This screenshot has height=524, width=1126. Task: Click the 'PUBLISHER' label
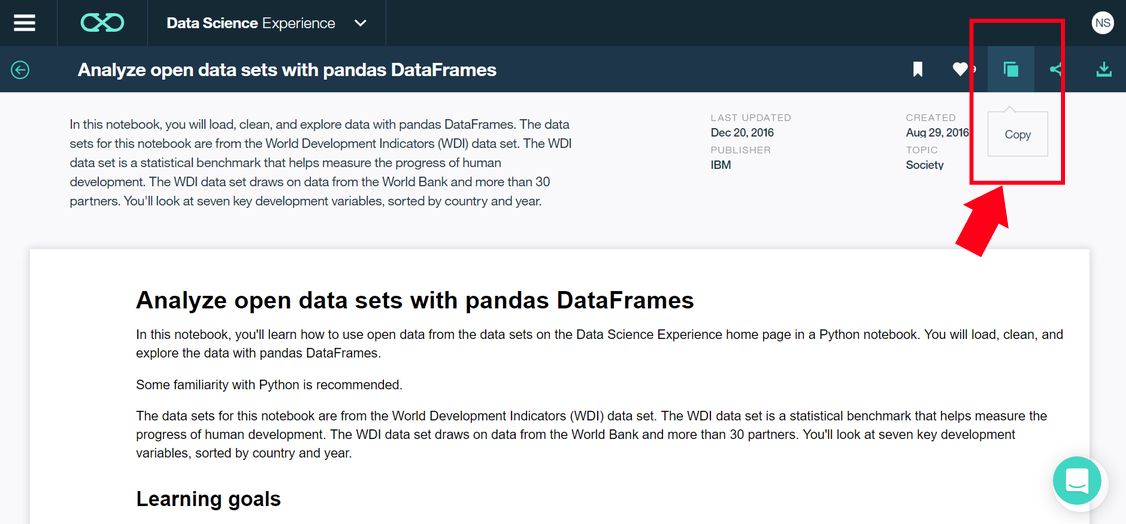[x=741, y=150]
